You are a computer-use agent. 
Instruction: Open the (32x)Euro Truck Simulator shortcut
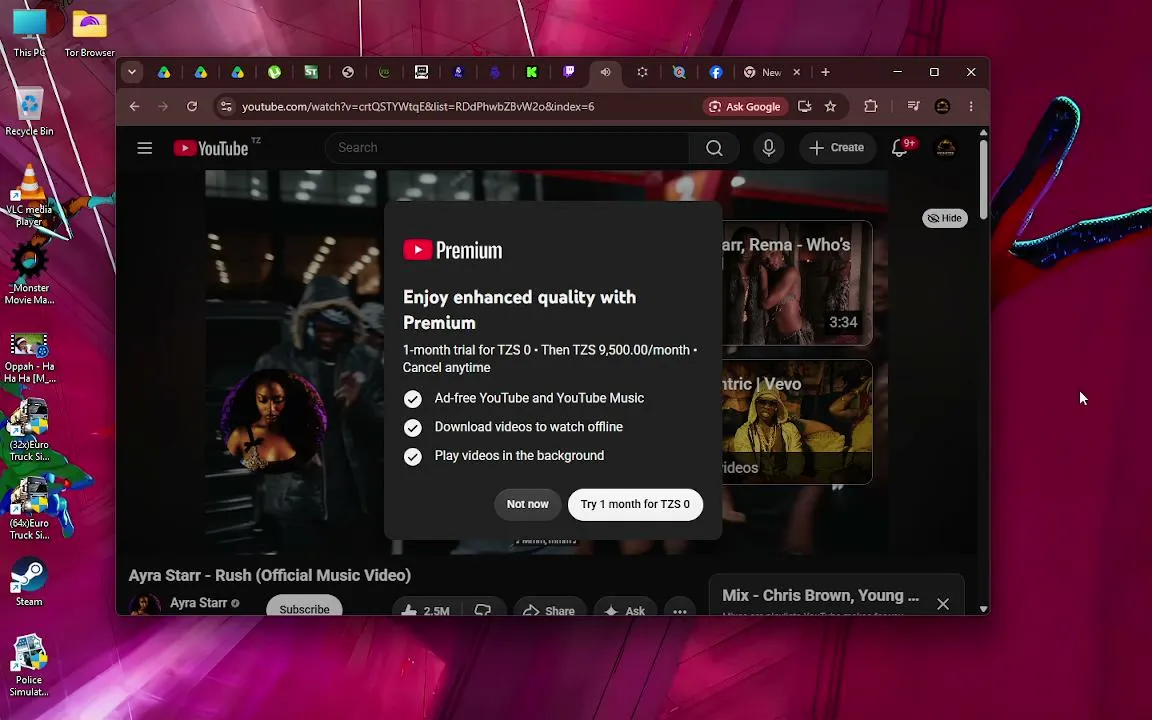29,430
